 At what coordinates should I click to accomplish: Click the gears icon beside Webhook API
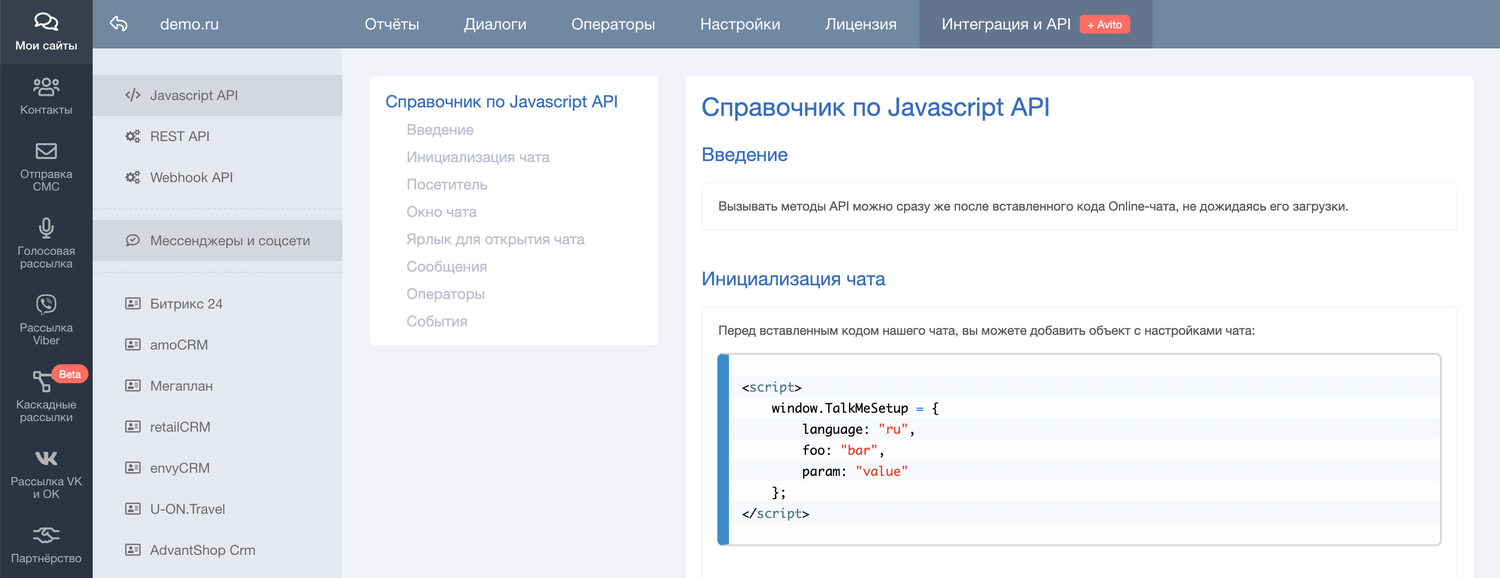click(132, 177)
